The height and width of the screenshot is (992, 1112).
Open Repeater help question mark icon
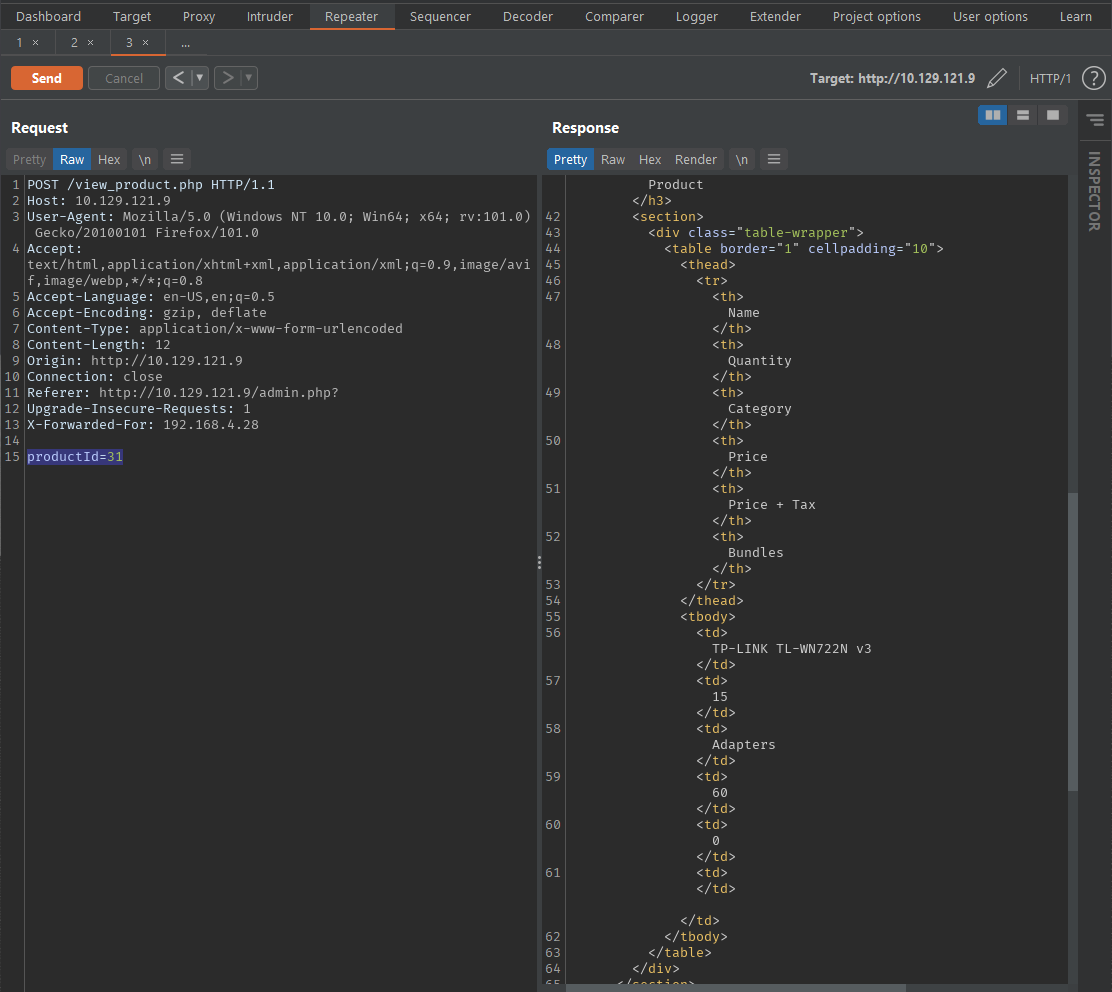tap(1093, 78)
